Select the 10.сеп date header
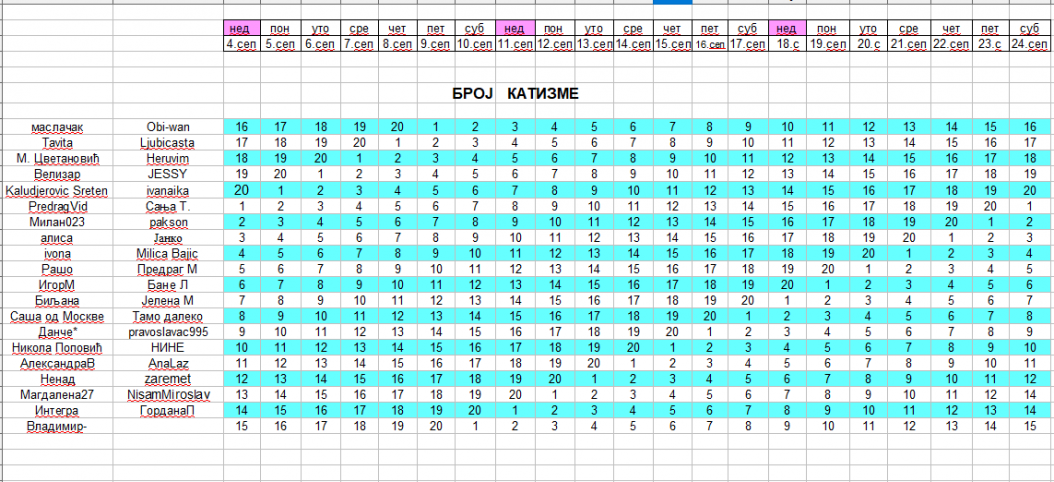Viewport: 1054px width, 482px height. [477, 44]
